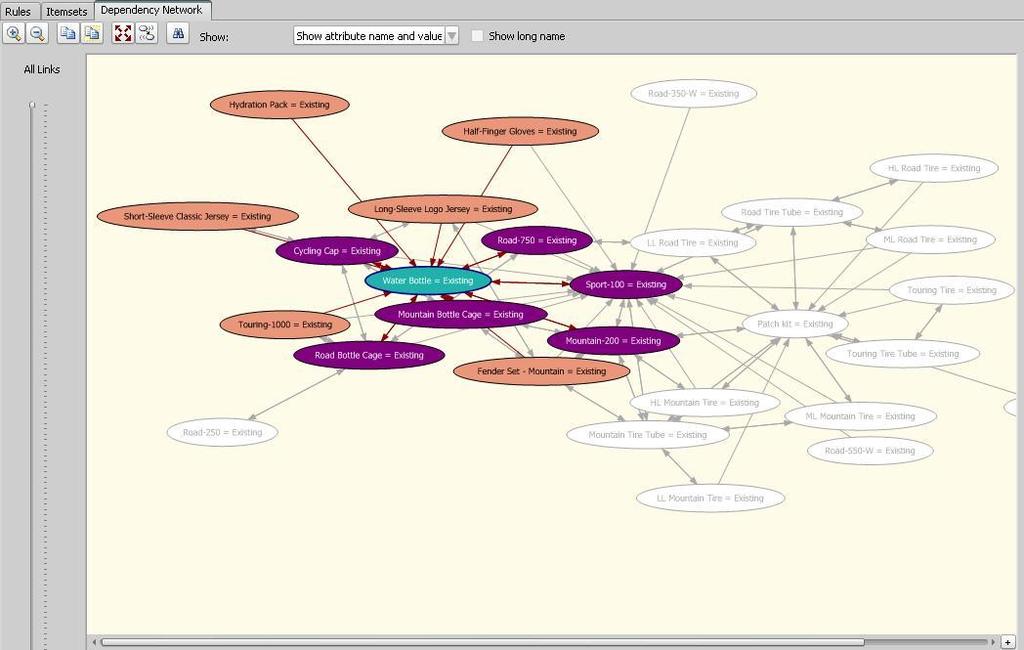The height and width of the screenshot is (650, 1024).
Task: Click the All Links label
Action: click(x=42, y=69)
